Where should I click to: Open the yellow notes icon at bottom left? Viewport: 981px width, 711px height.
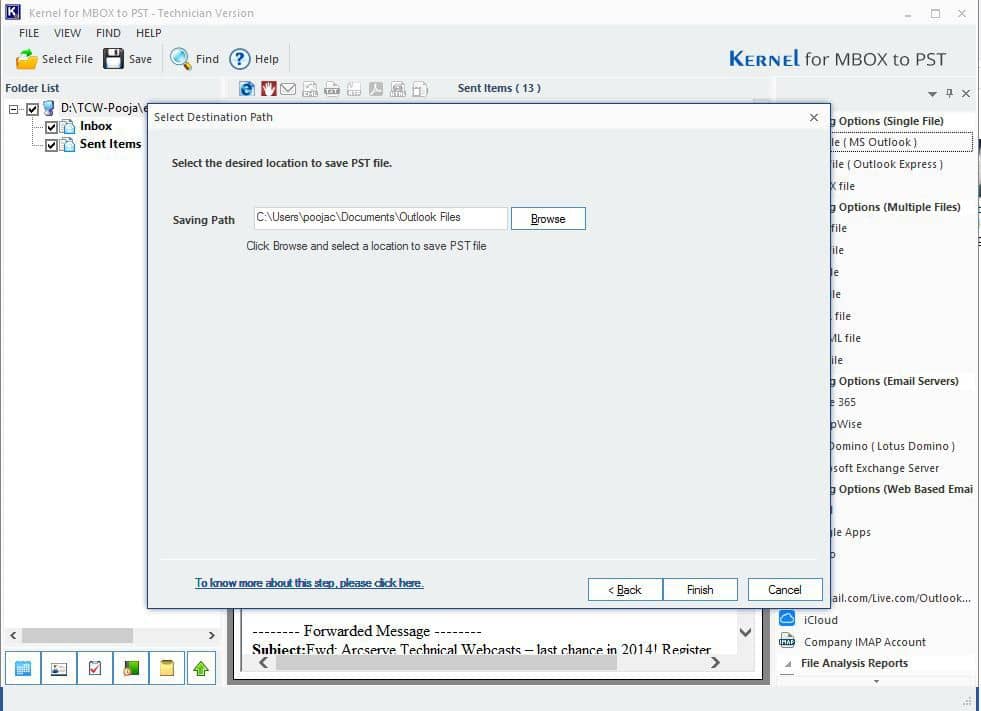[166, 668]
